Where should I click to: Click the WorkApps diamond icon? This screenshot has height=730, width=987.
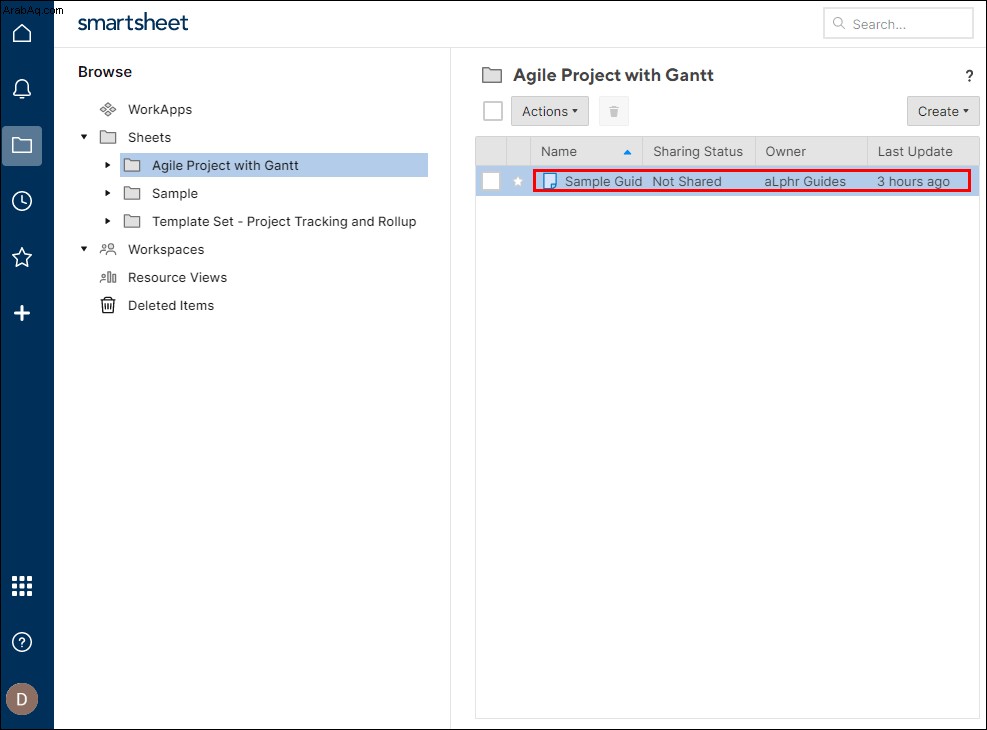(108, 110)
